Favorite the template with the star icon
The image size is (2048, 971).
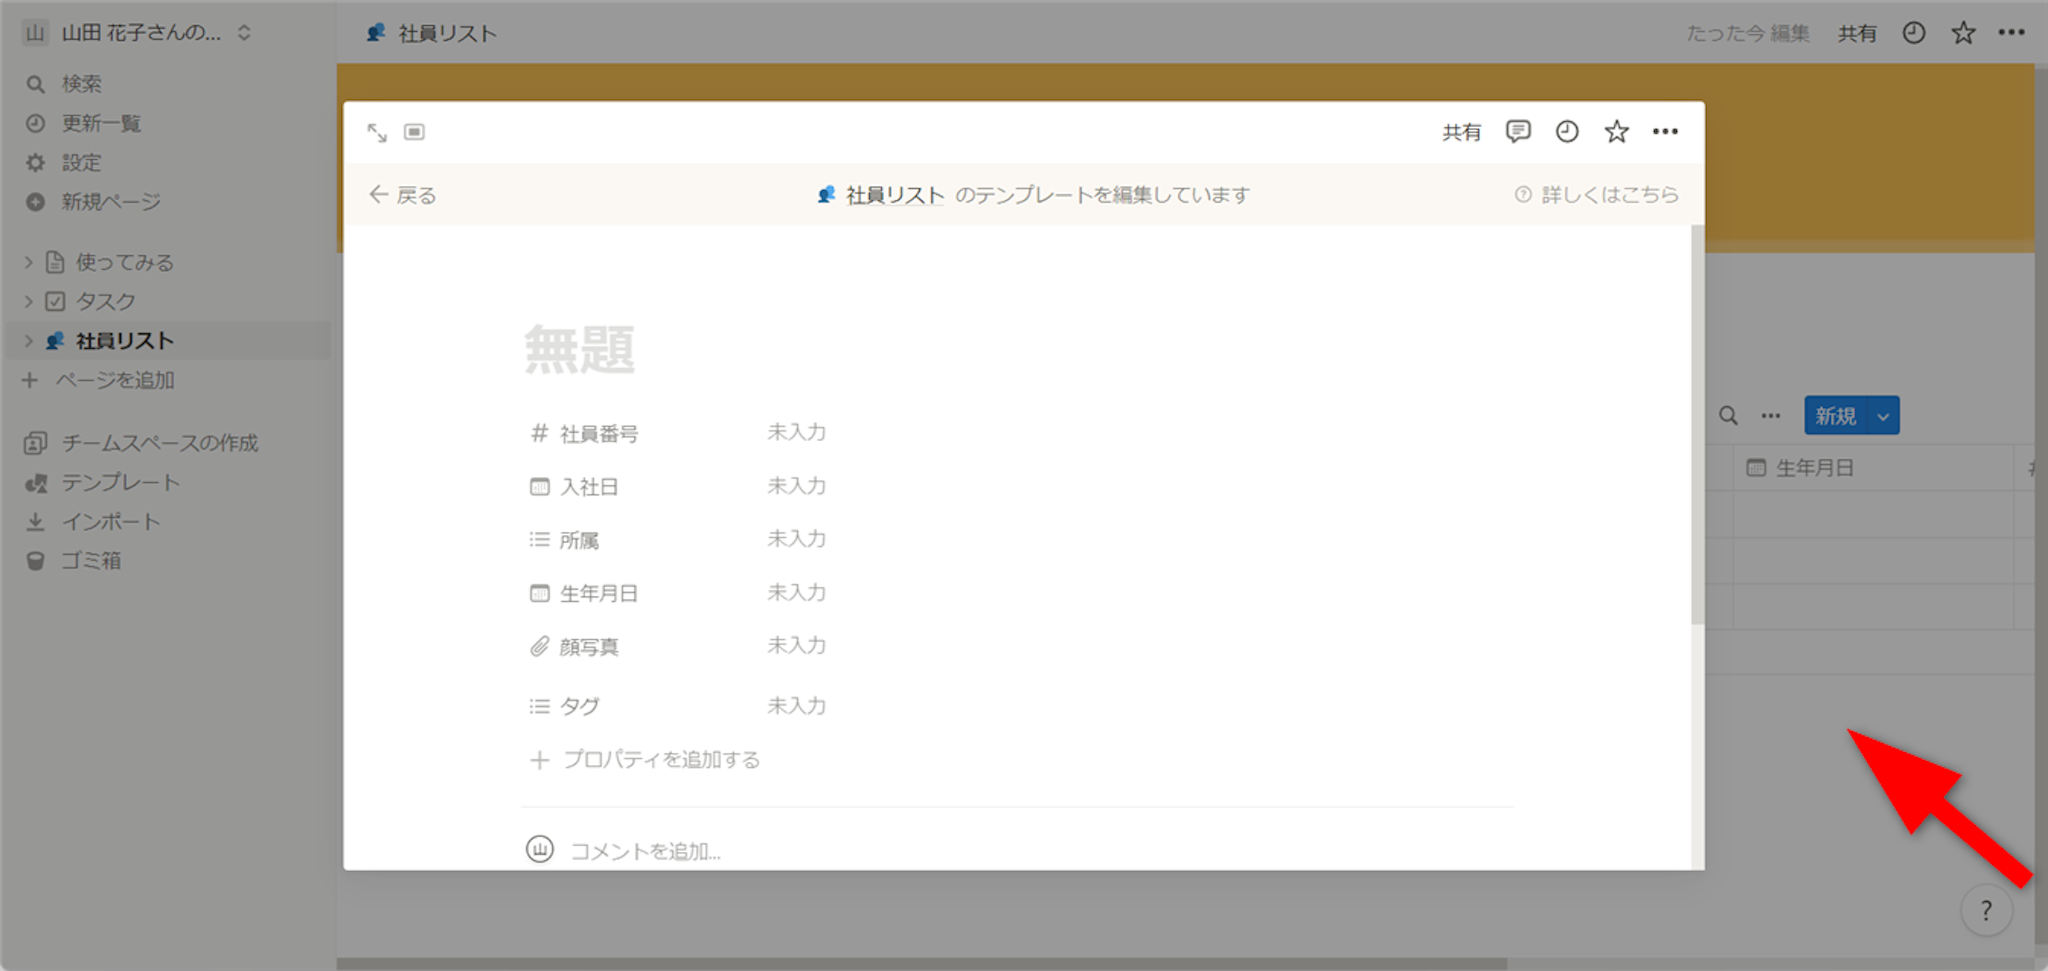pyautogui.click(x=1616, y=132)
